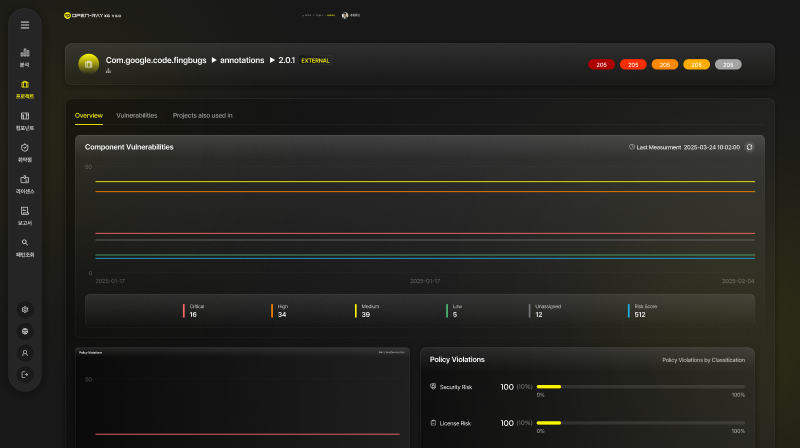Click the hierarchy icon under component name
Viewport: 800px width, 448px height.
[108, 71]
